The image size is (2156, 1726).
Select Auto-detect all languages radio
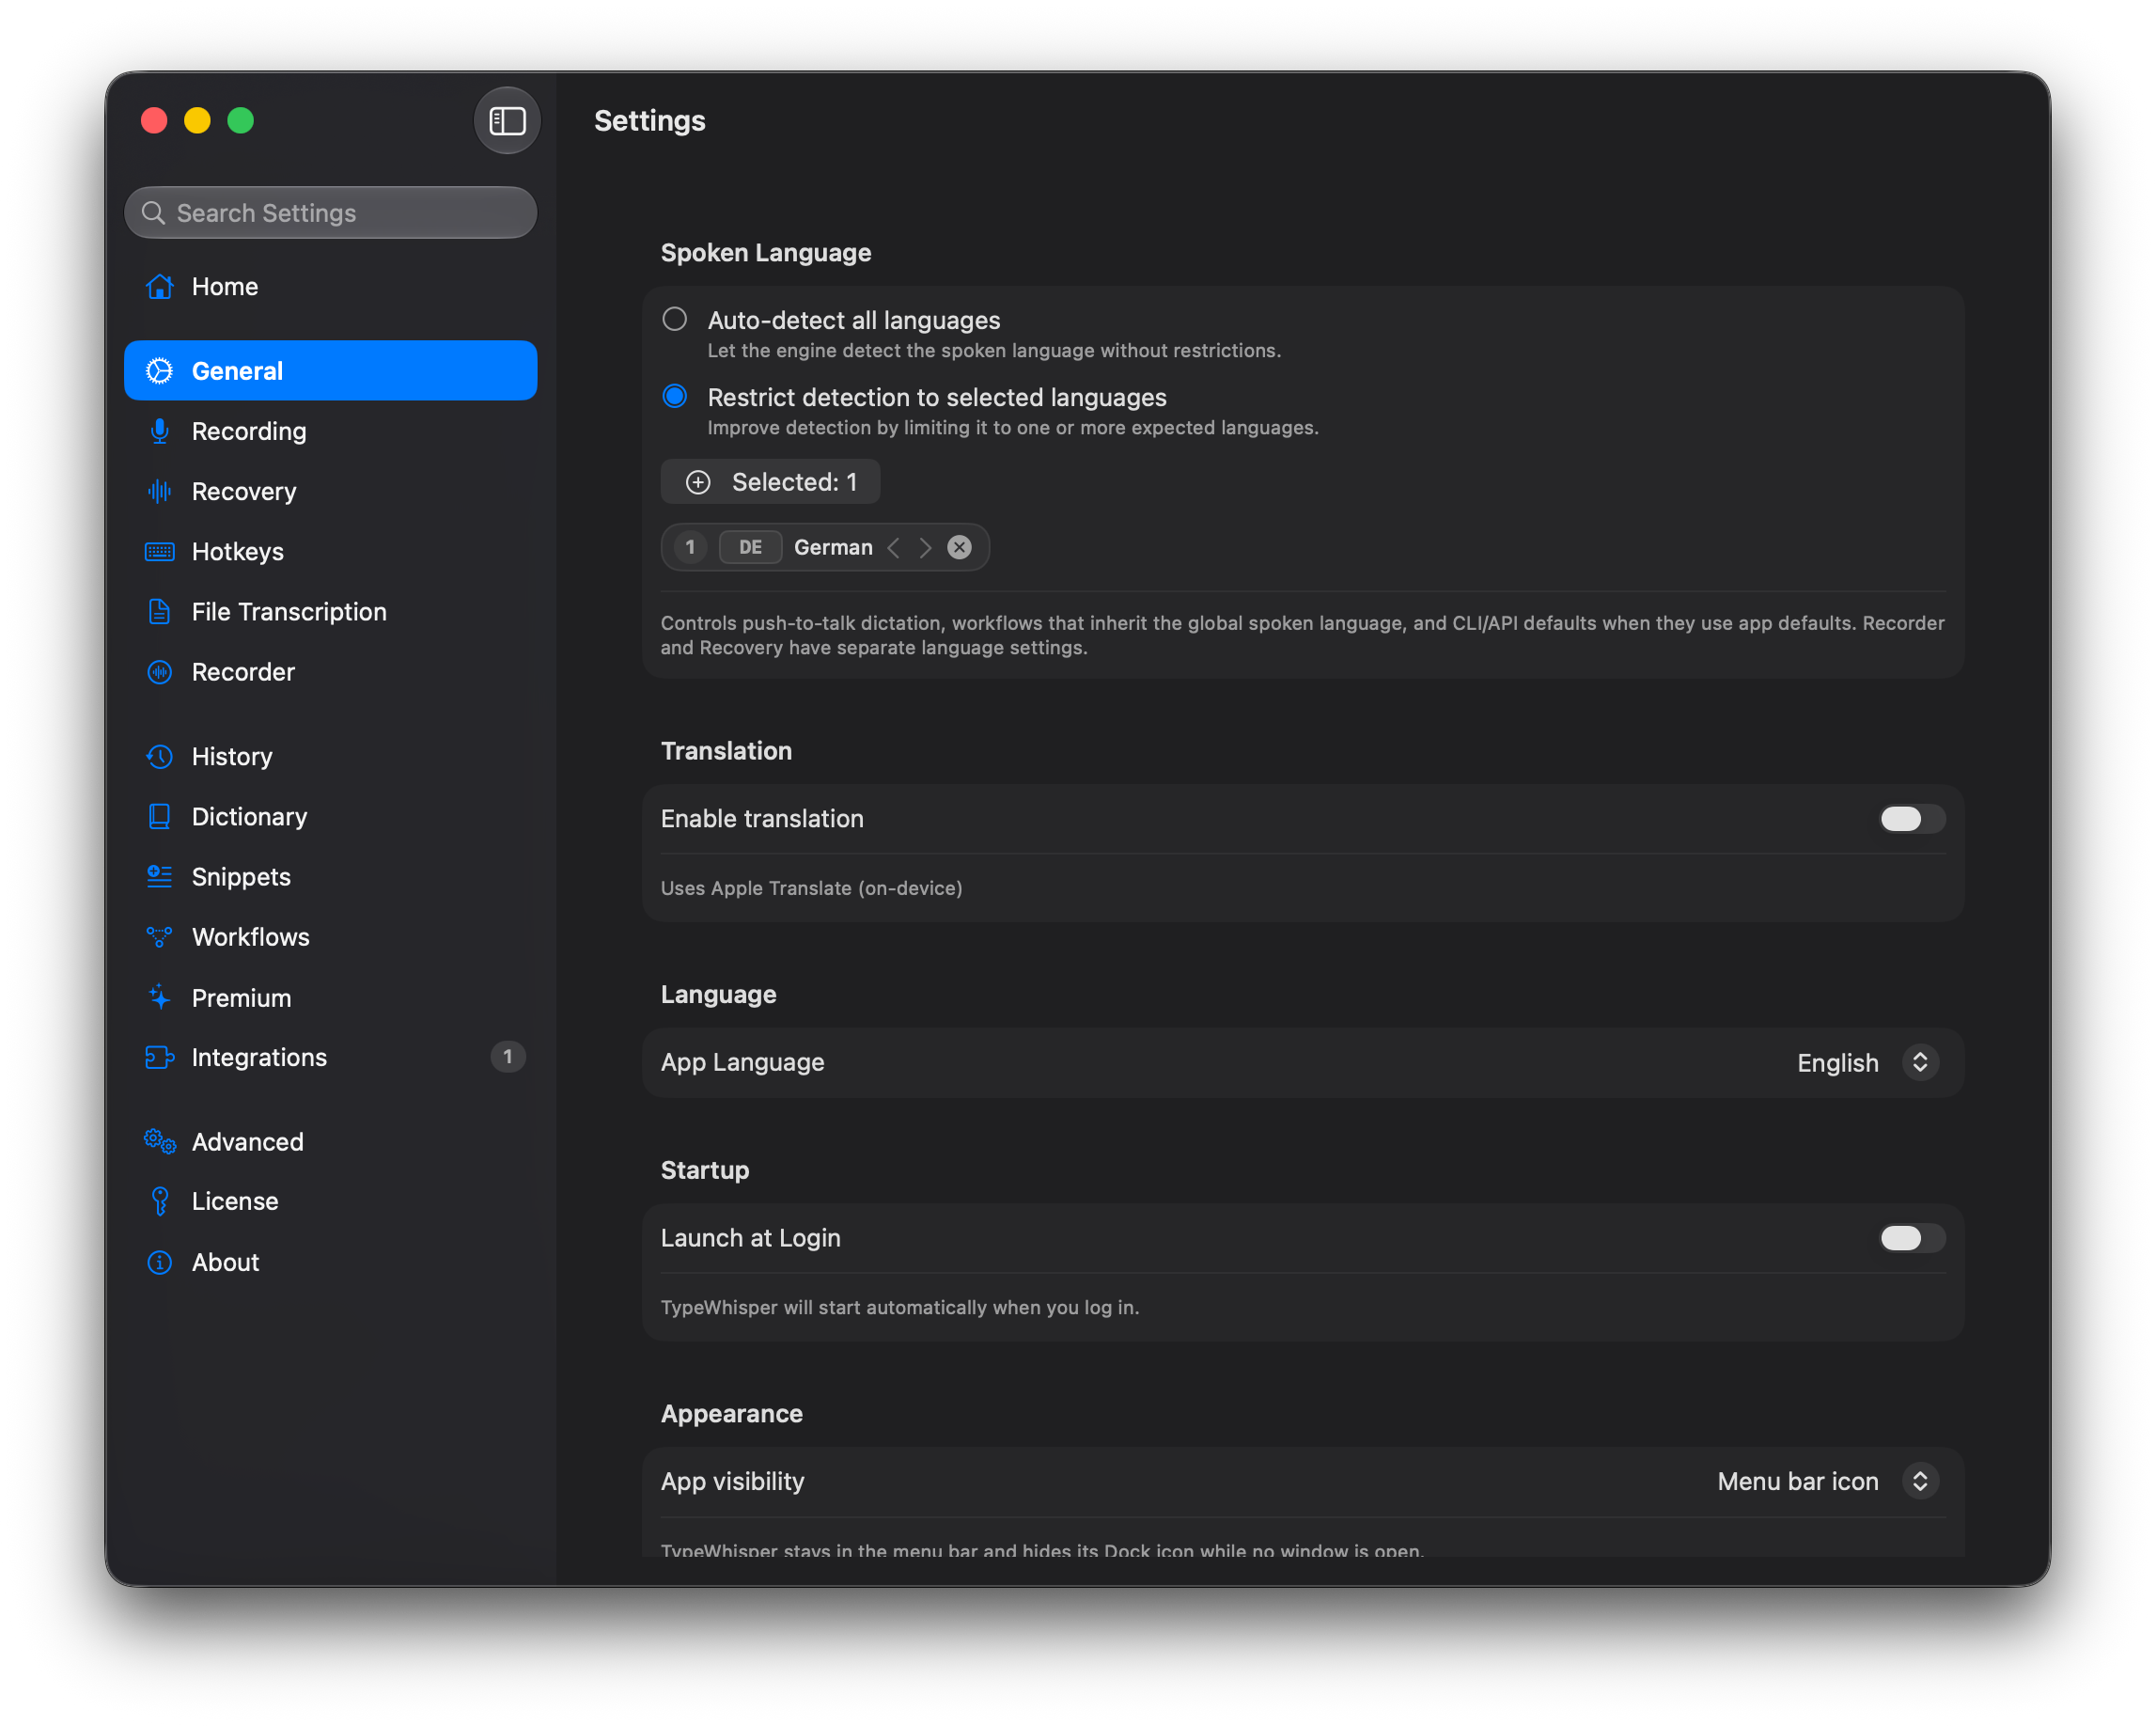(x=675, y=319)
